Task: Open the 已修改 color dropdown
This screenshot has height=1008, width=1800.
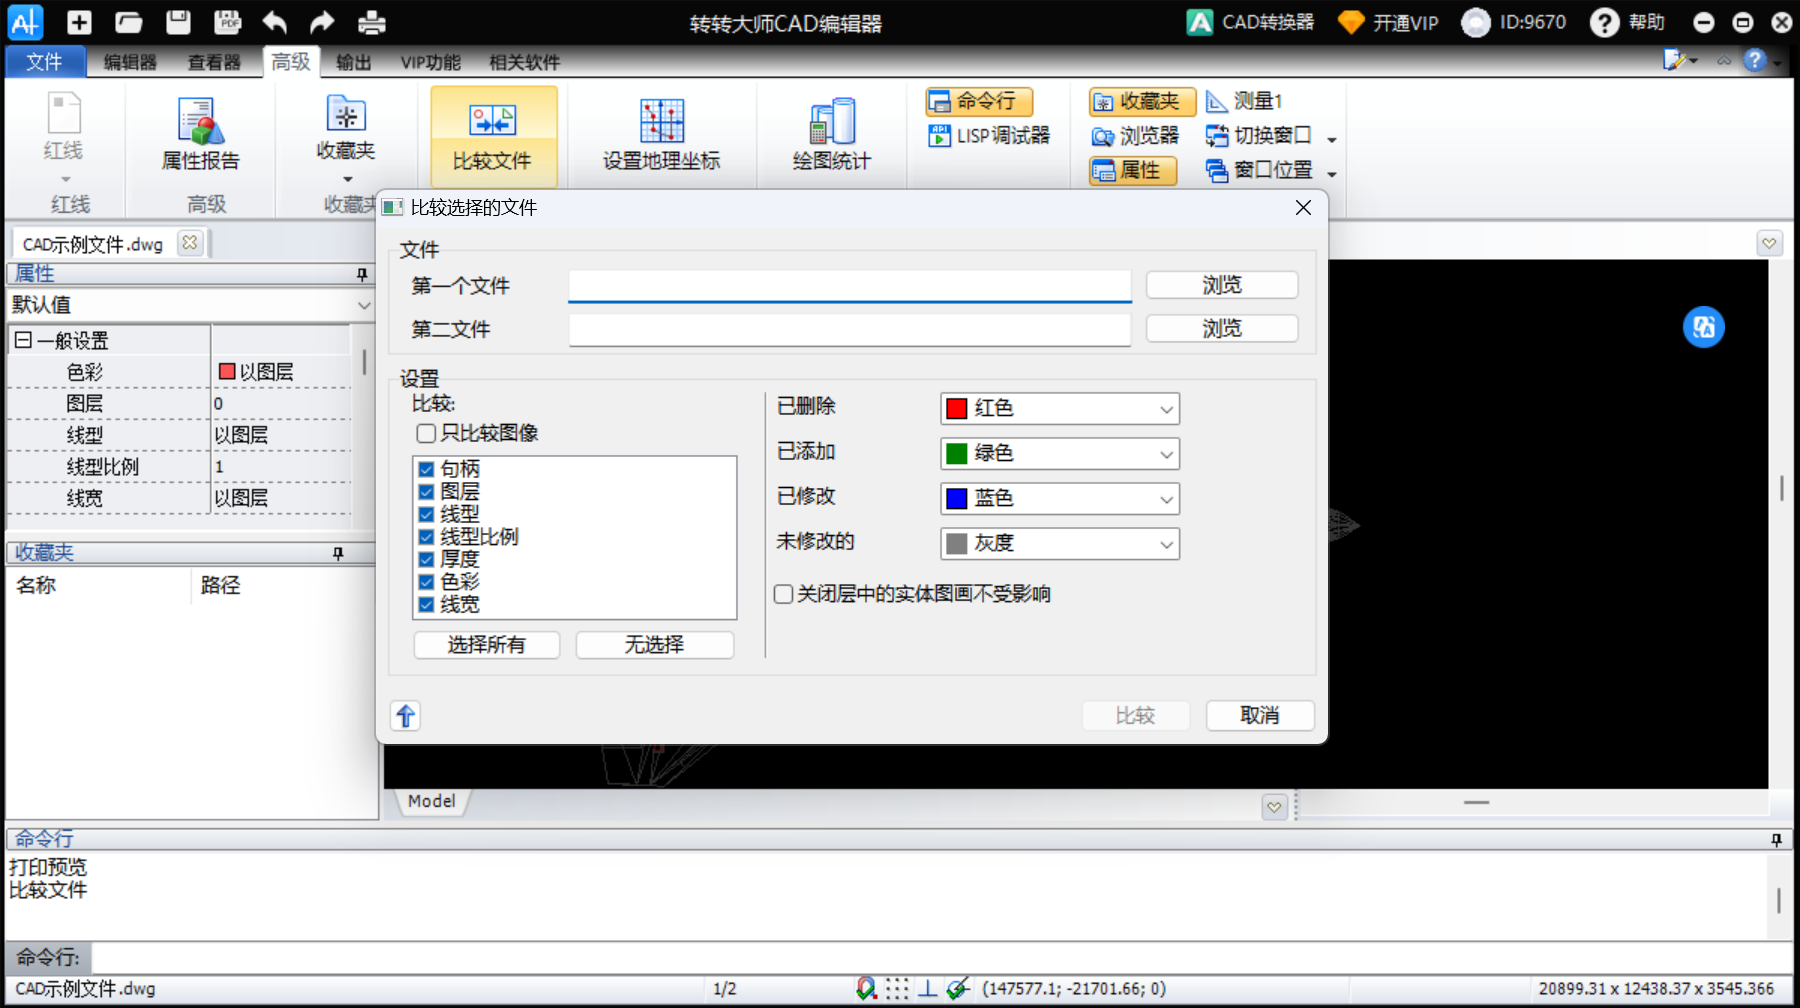Action: 1060,498
